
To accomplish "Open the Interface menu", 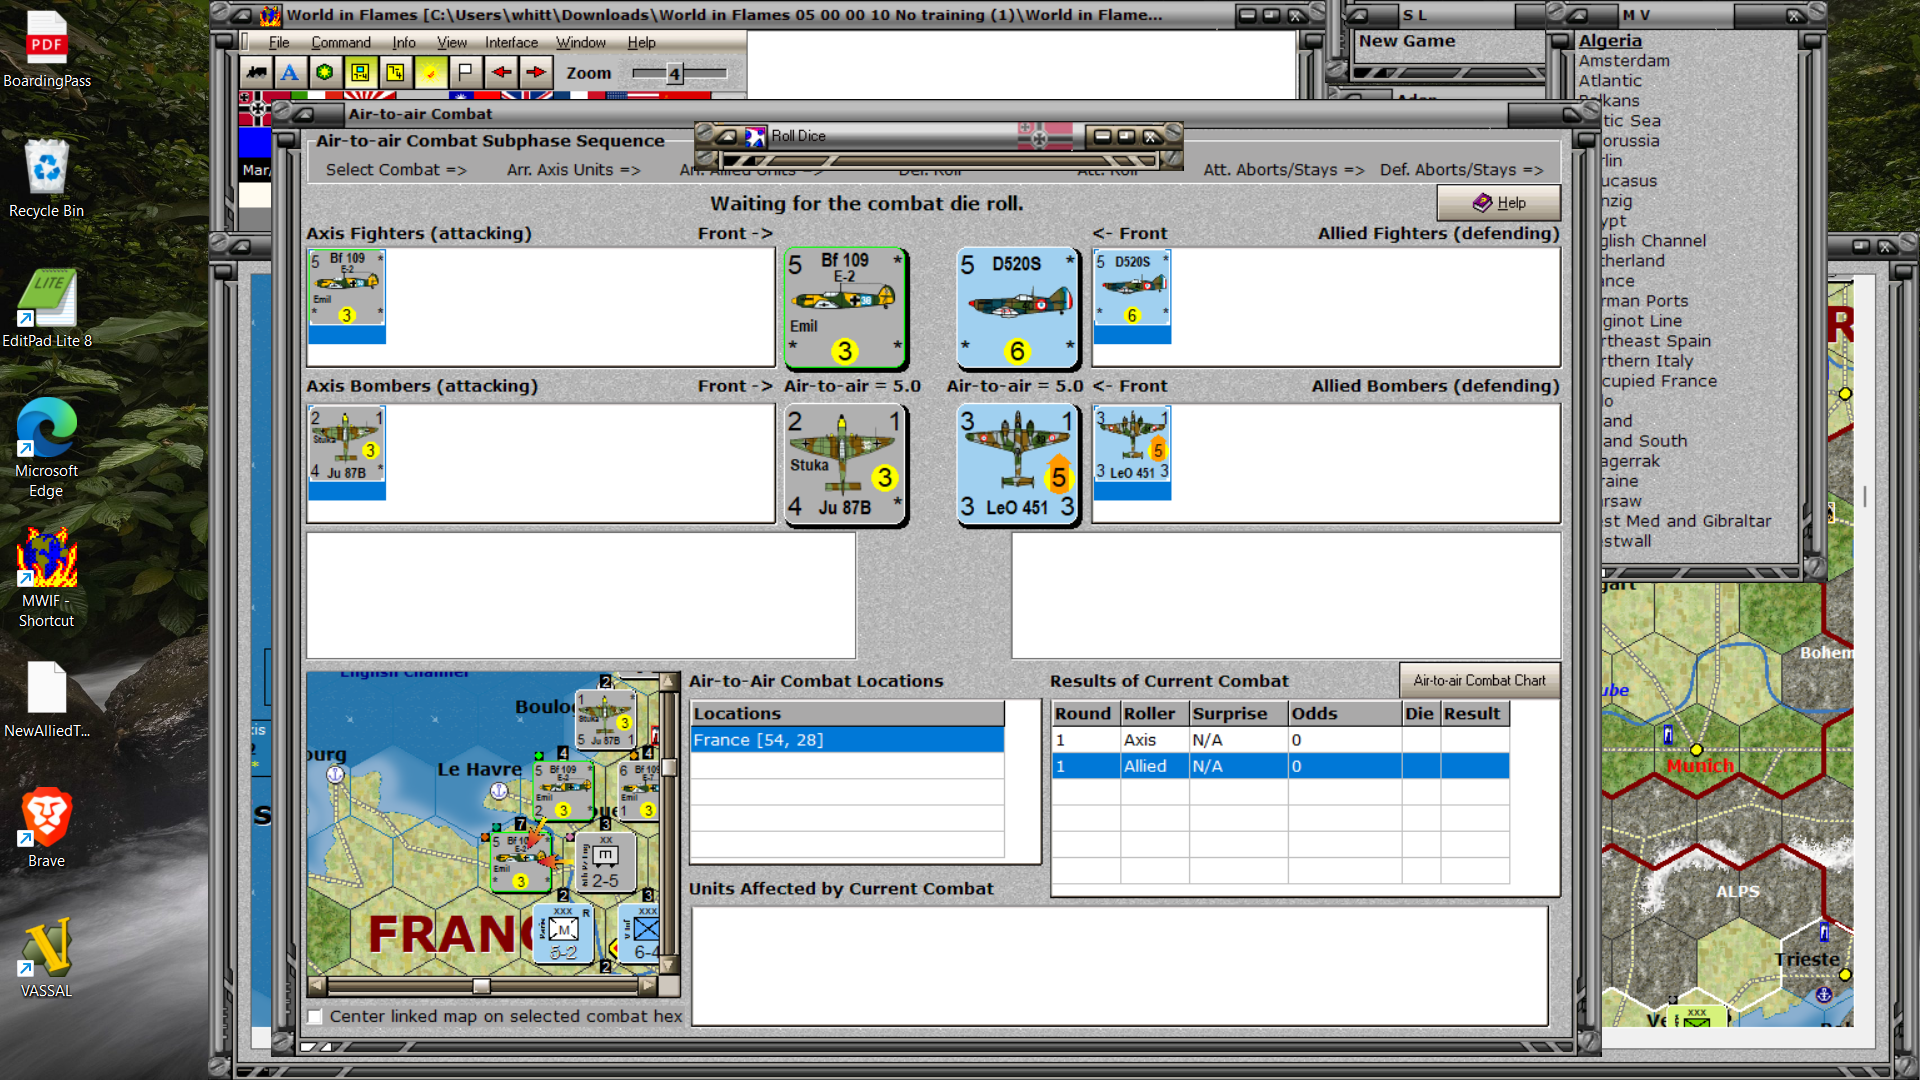I will (x=511, y=42).
